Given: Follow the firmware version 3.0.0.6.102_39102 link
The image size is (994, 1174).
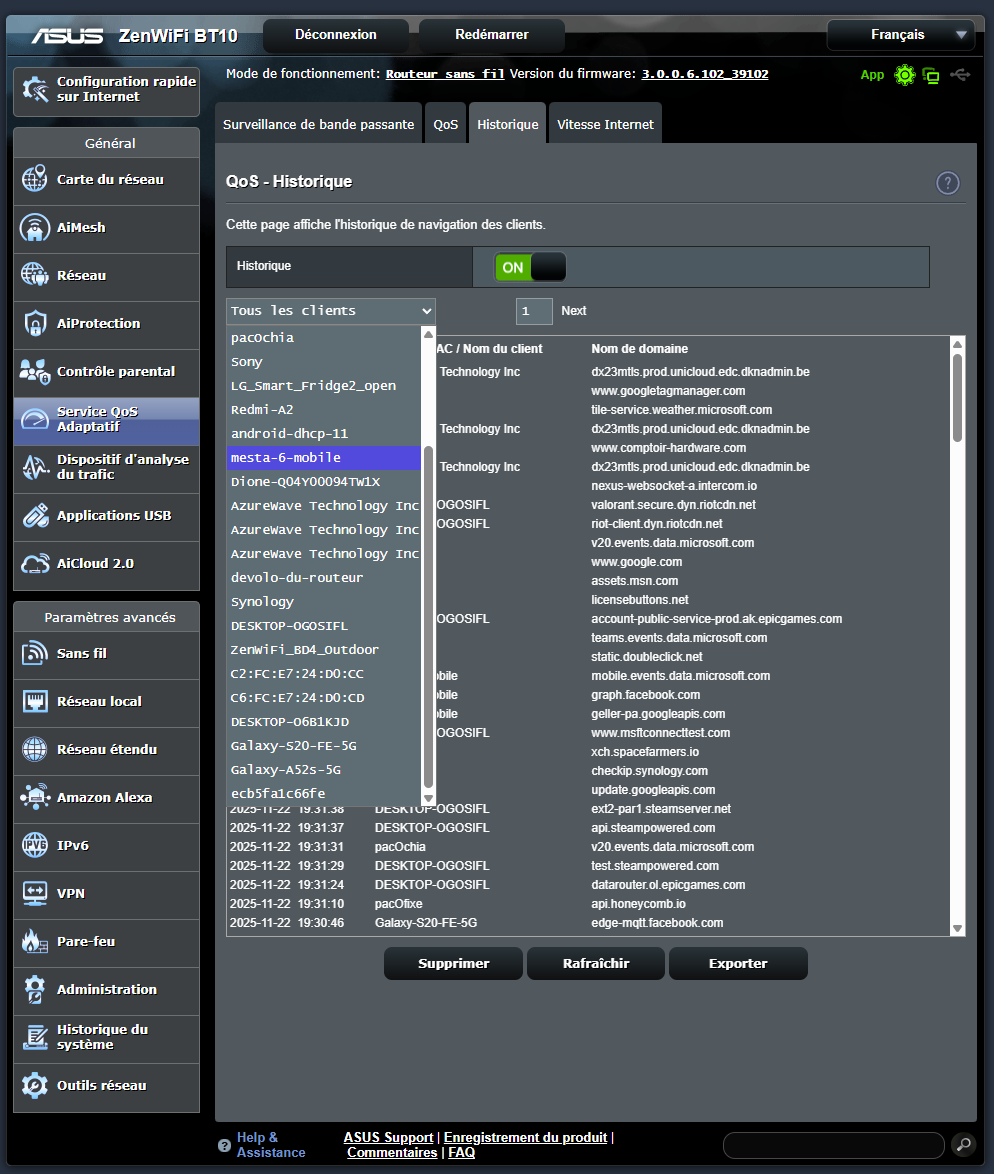Looking at the screenshot, I should point(705,73).
